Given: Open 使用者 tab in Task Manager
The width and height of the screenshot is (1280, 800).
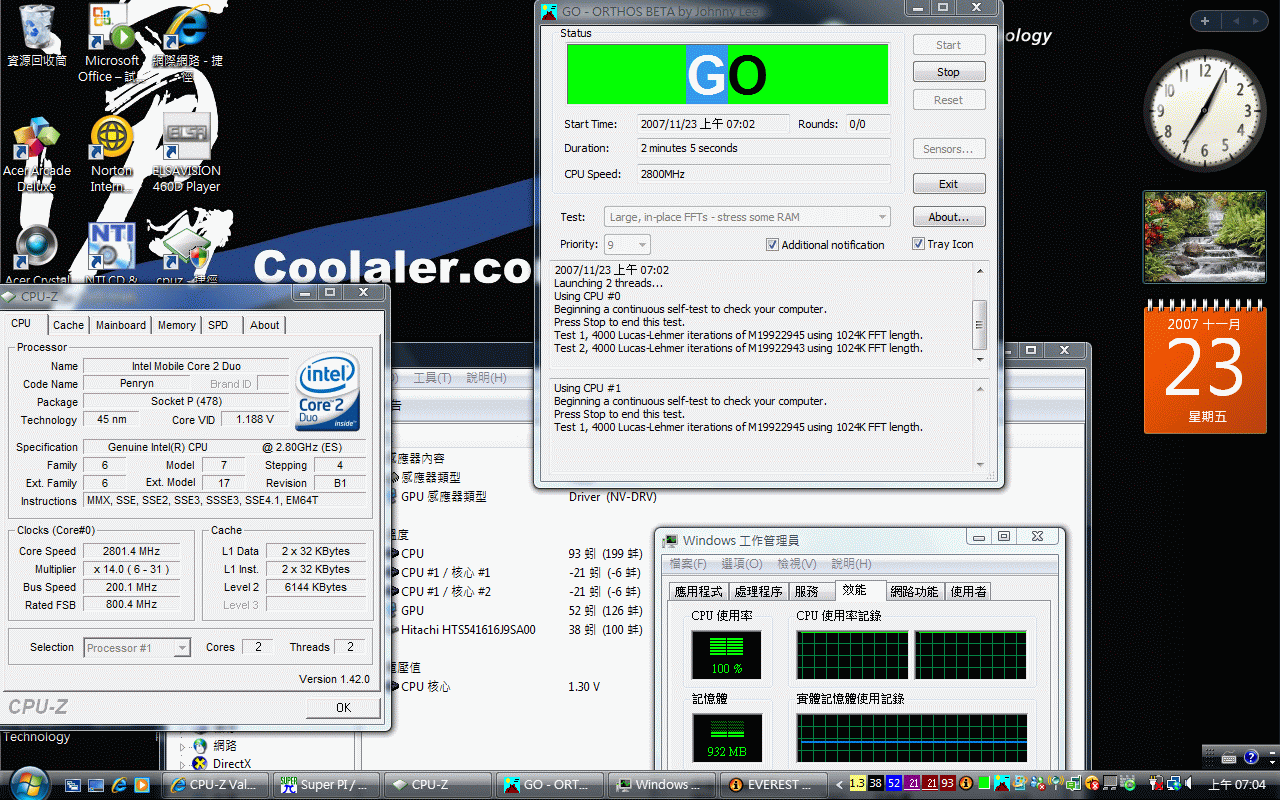Looking at the screenshot, I should (969, 591).
